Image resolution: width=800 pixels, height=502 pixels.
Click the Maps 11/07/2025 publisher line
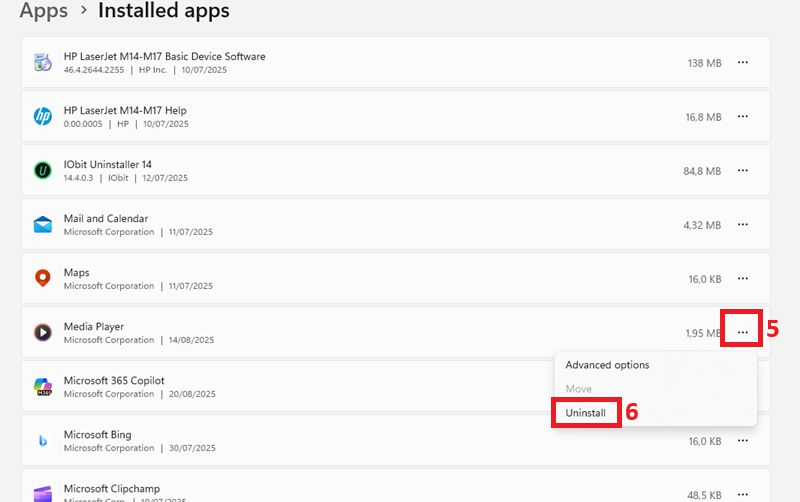click(x=138, y=286)
